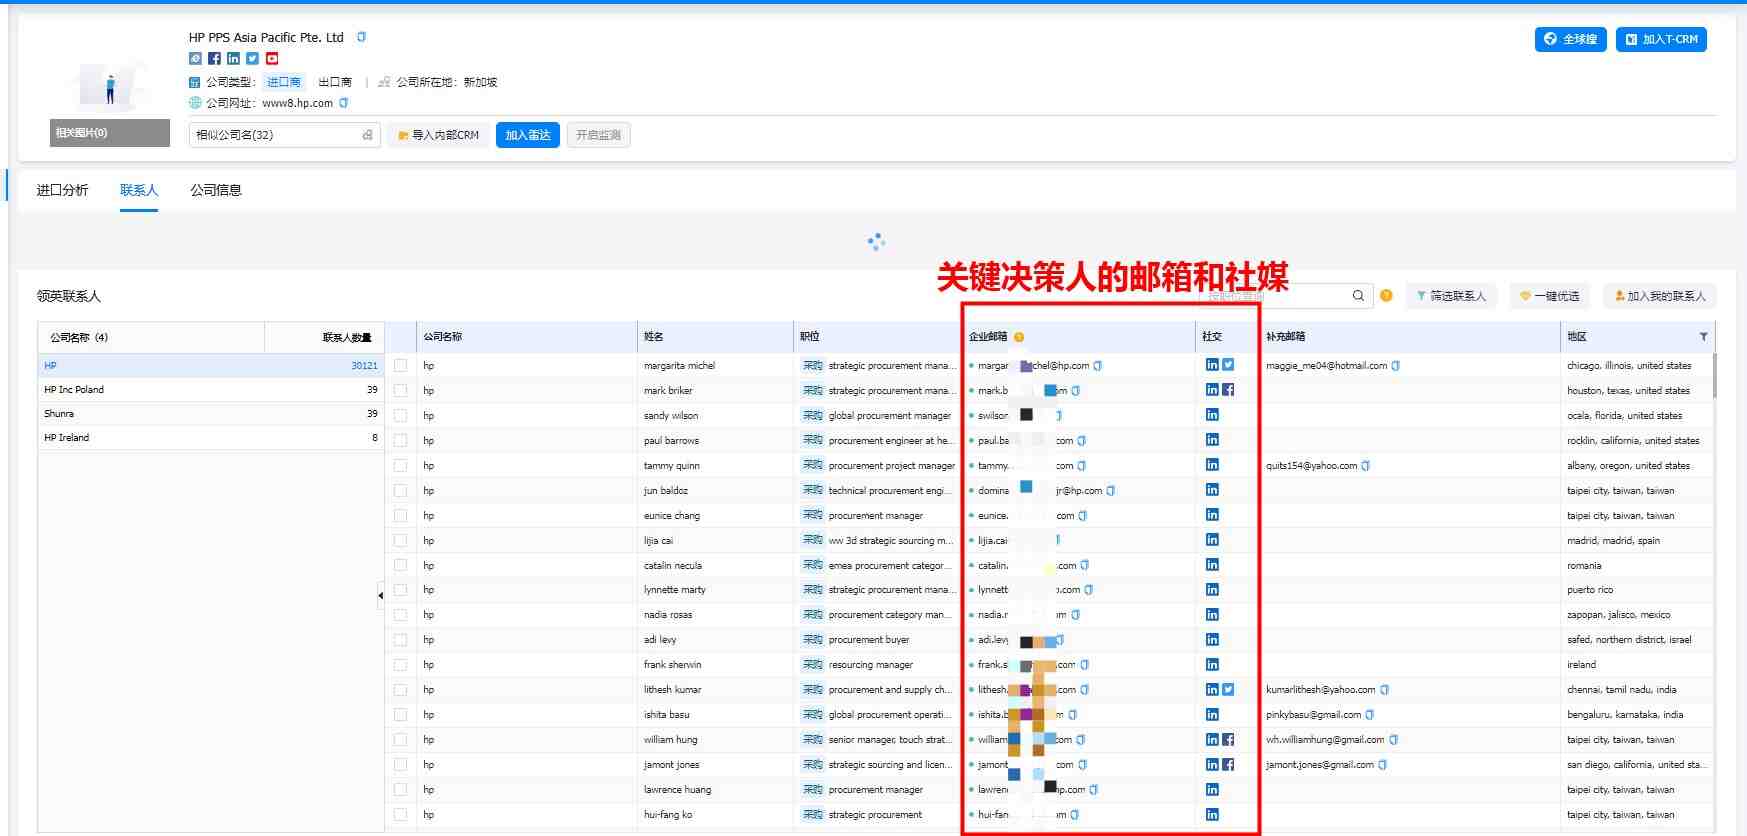Click the 筛选联系人 button
Screen dimensions: 1747x836
pos(1451,296)
